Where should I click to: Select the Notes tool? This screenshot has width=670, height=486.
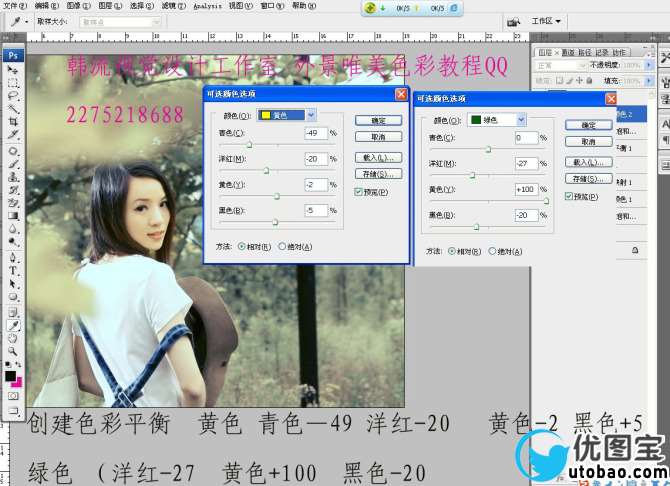(13, 312)
